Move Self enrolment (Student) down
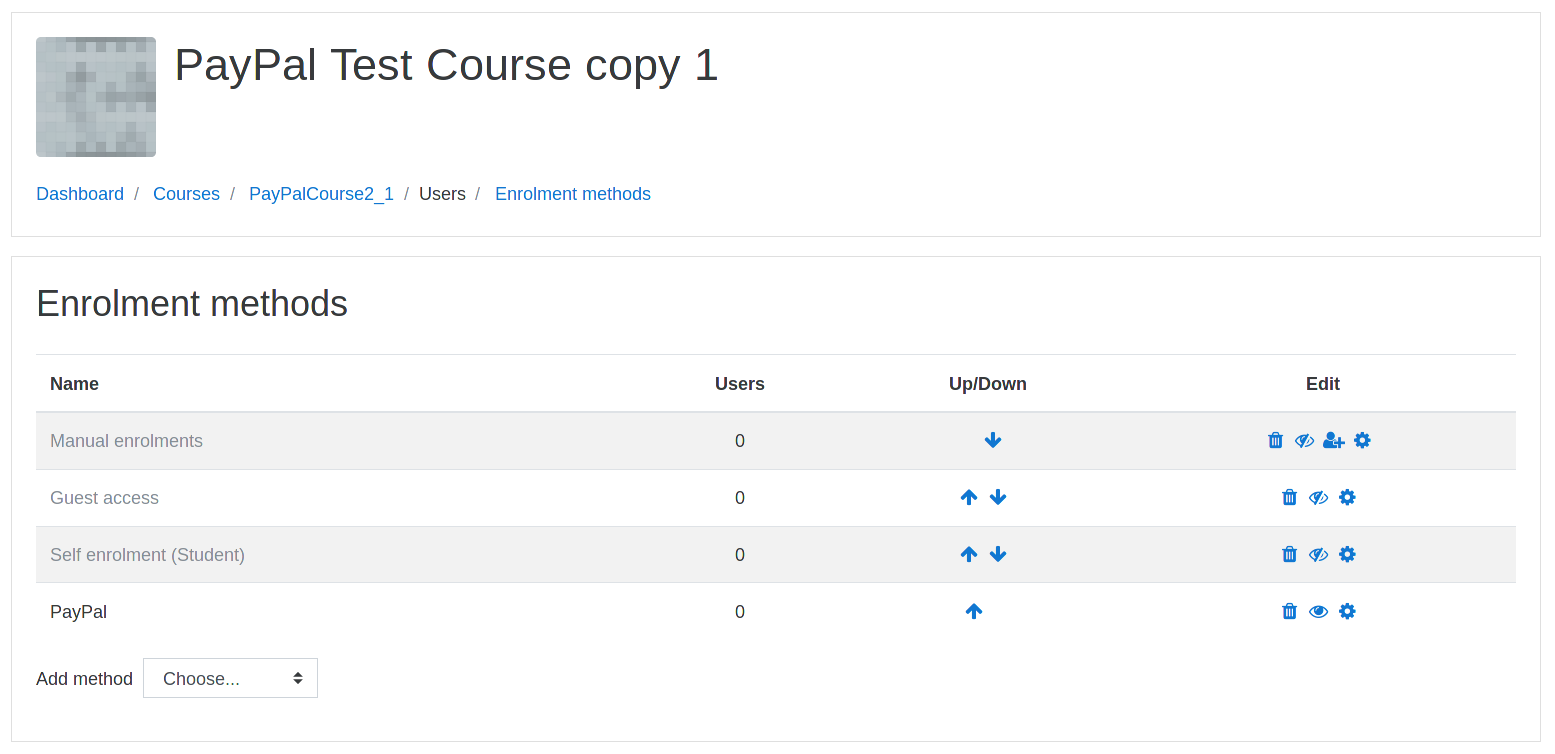This screenshot has width=1555, height=754. pyautogui.click(x=998, y=554)
